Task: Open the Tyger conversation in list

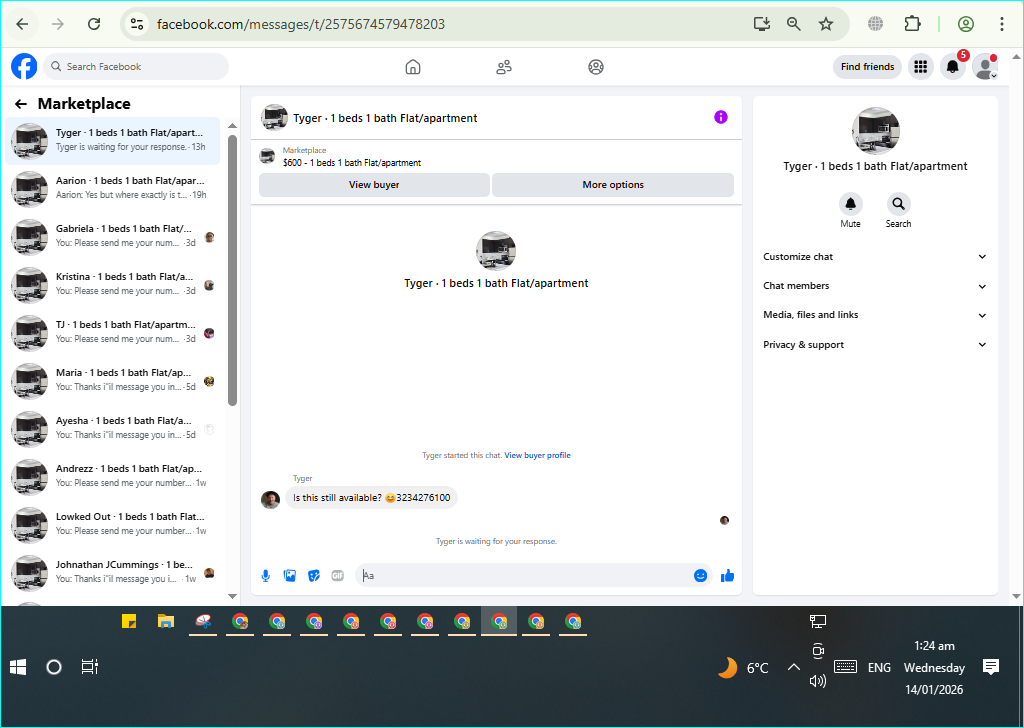Action: point(112,140)
